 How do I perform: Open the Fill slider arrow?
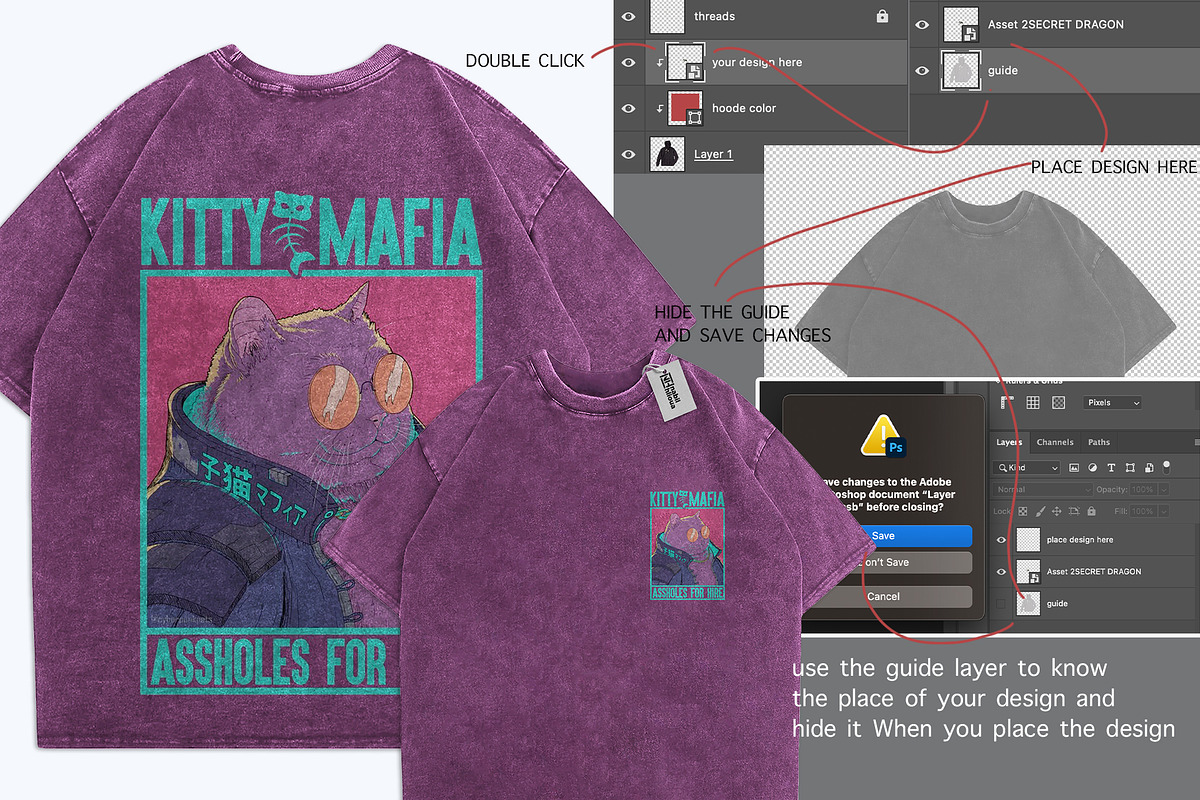1164,511
